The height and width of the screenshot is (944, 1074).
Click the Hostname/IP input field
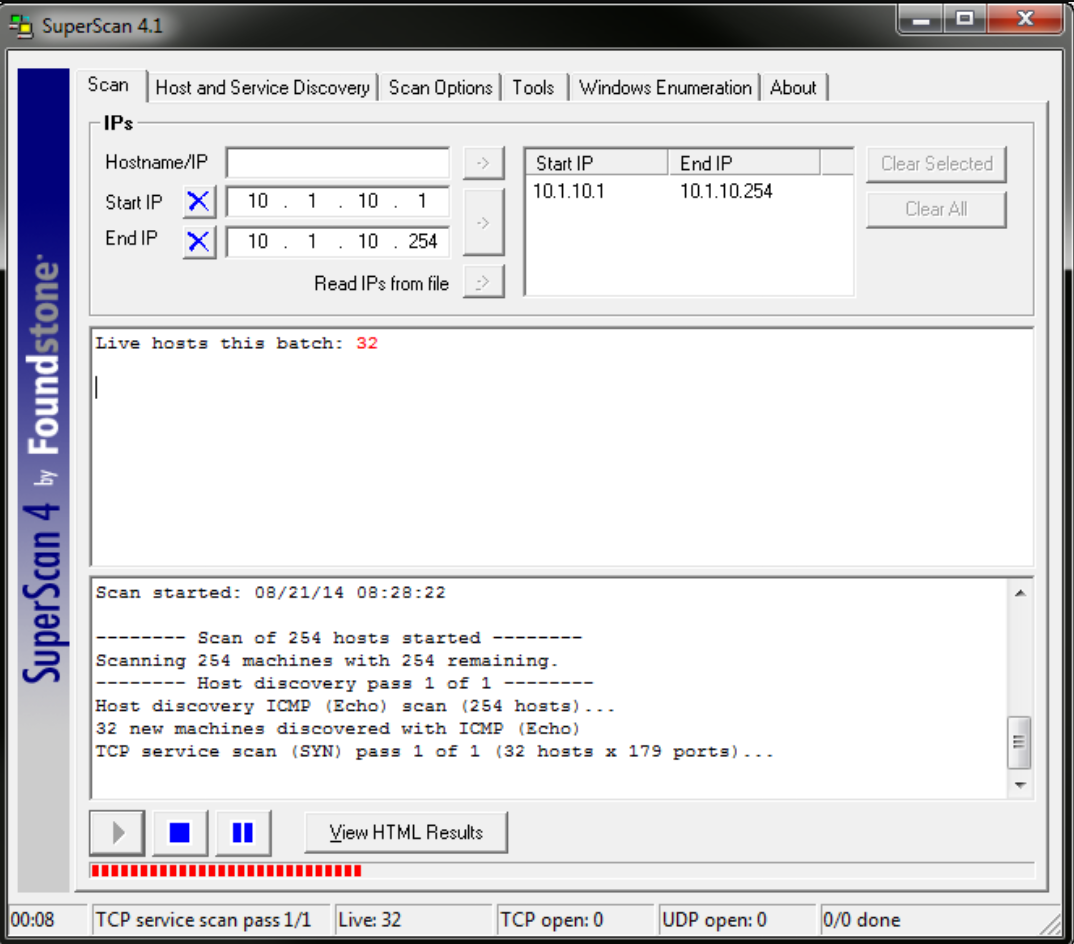click(338, 163)
